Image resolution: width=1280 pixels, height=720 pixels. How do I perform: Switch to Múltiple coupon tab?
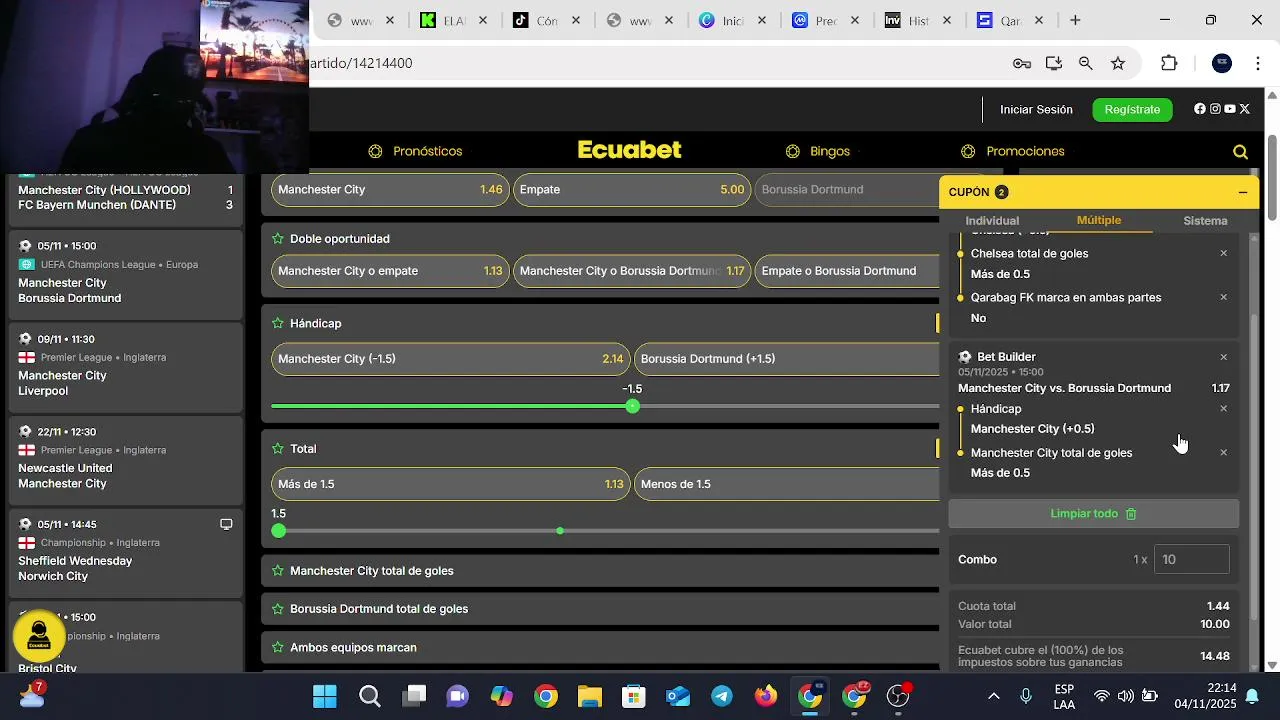click(x=1099, y=220)
